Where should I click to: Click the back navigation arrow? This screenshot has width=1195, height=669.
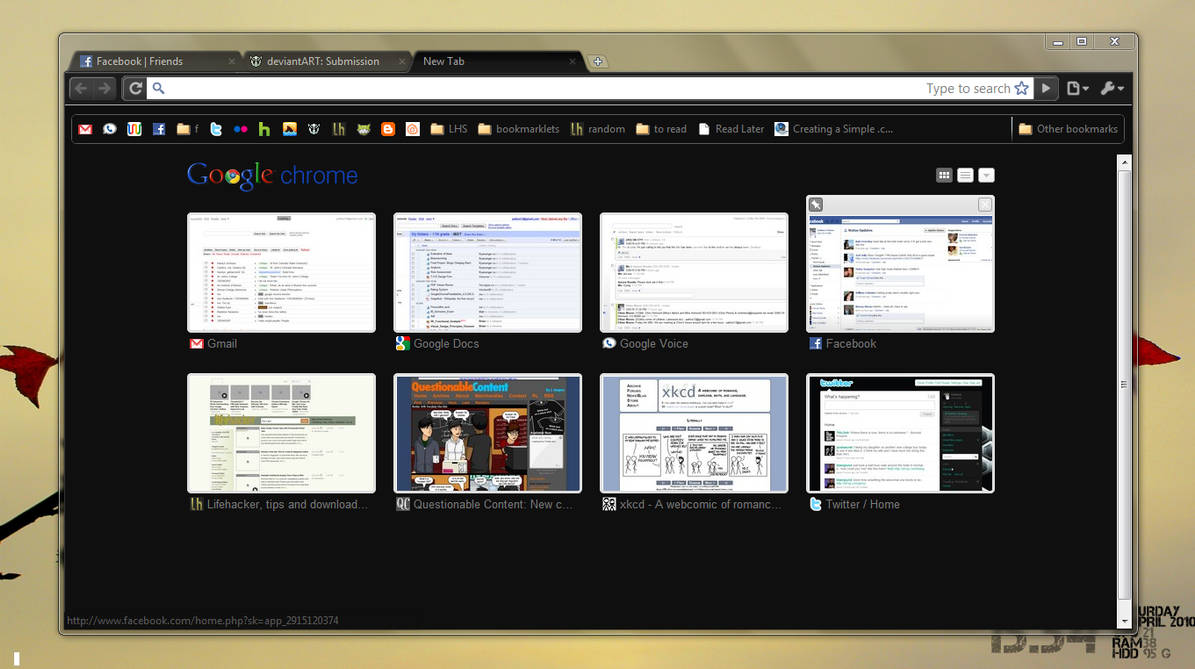[x=81, y=88]
